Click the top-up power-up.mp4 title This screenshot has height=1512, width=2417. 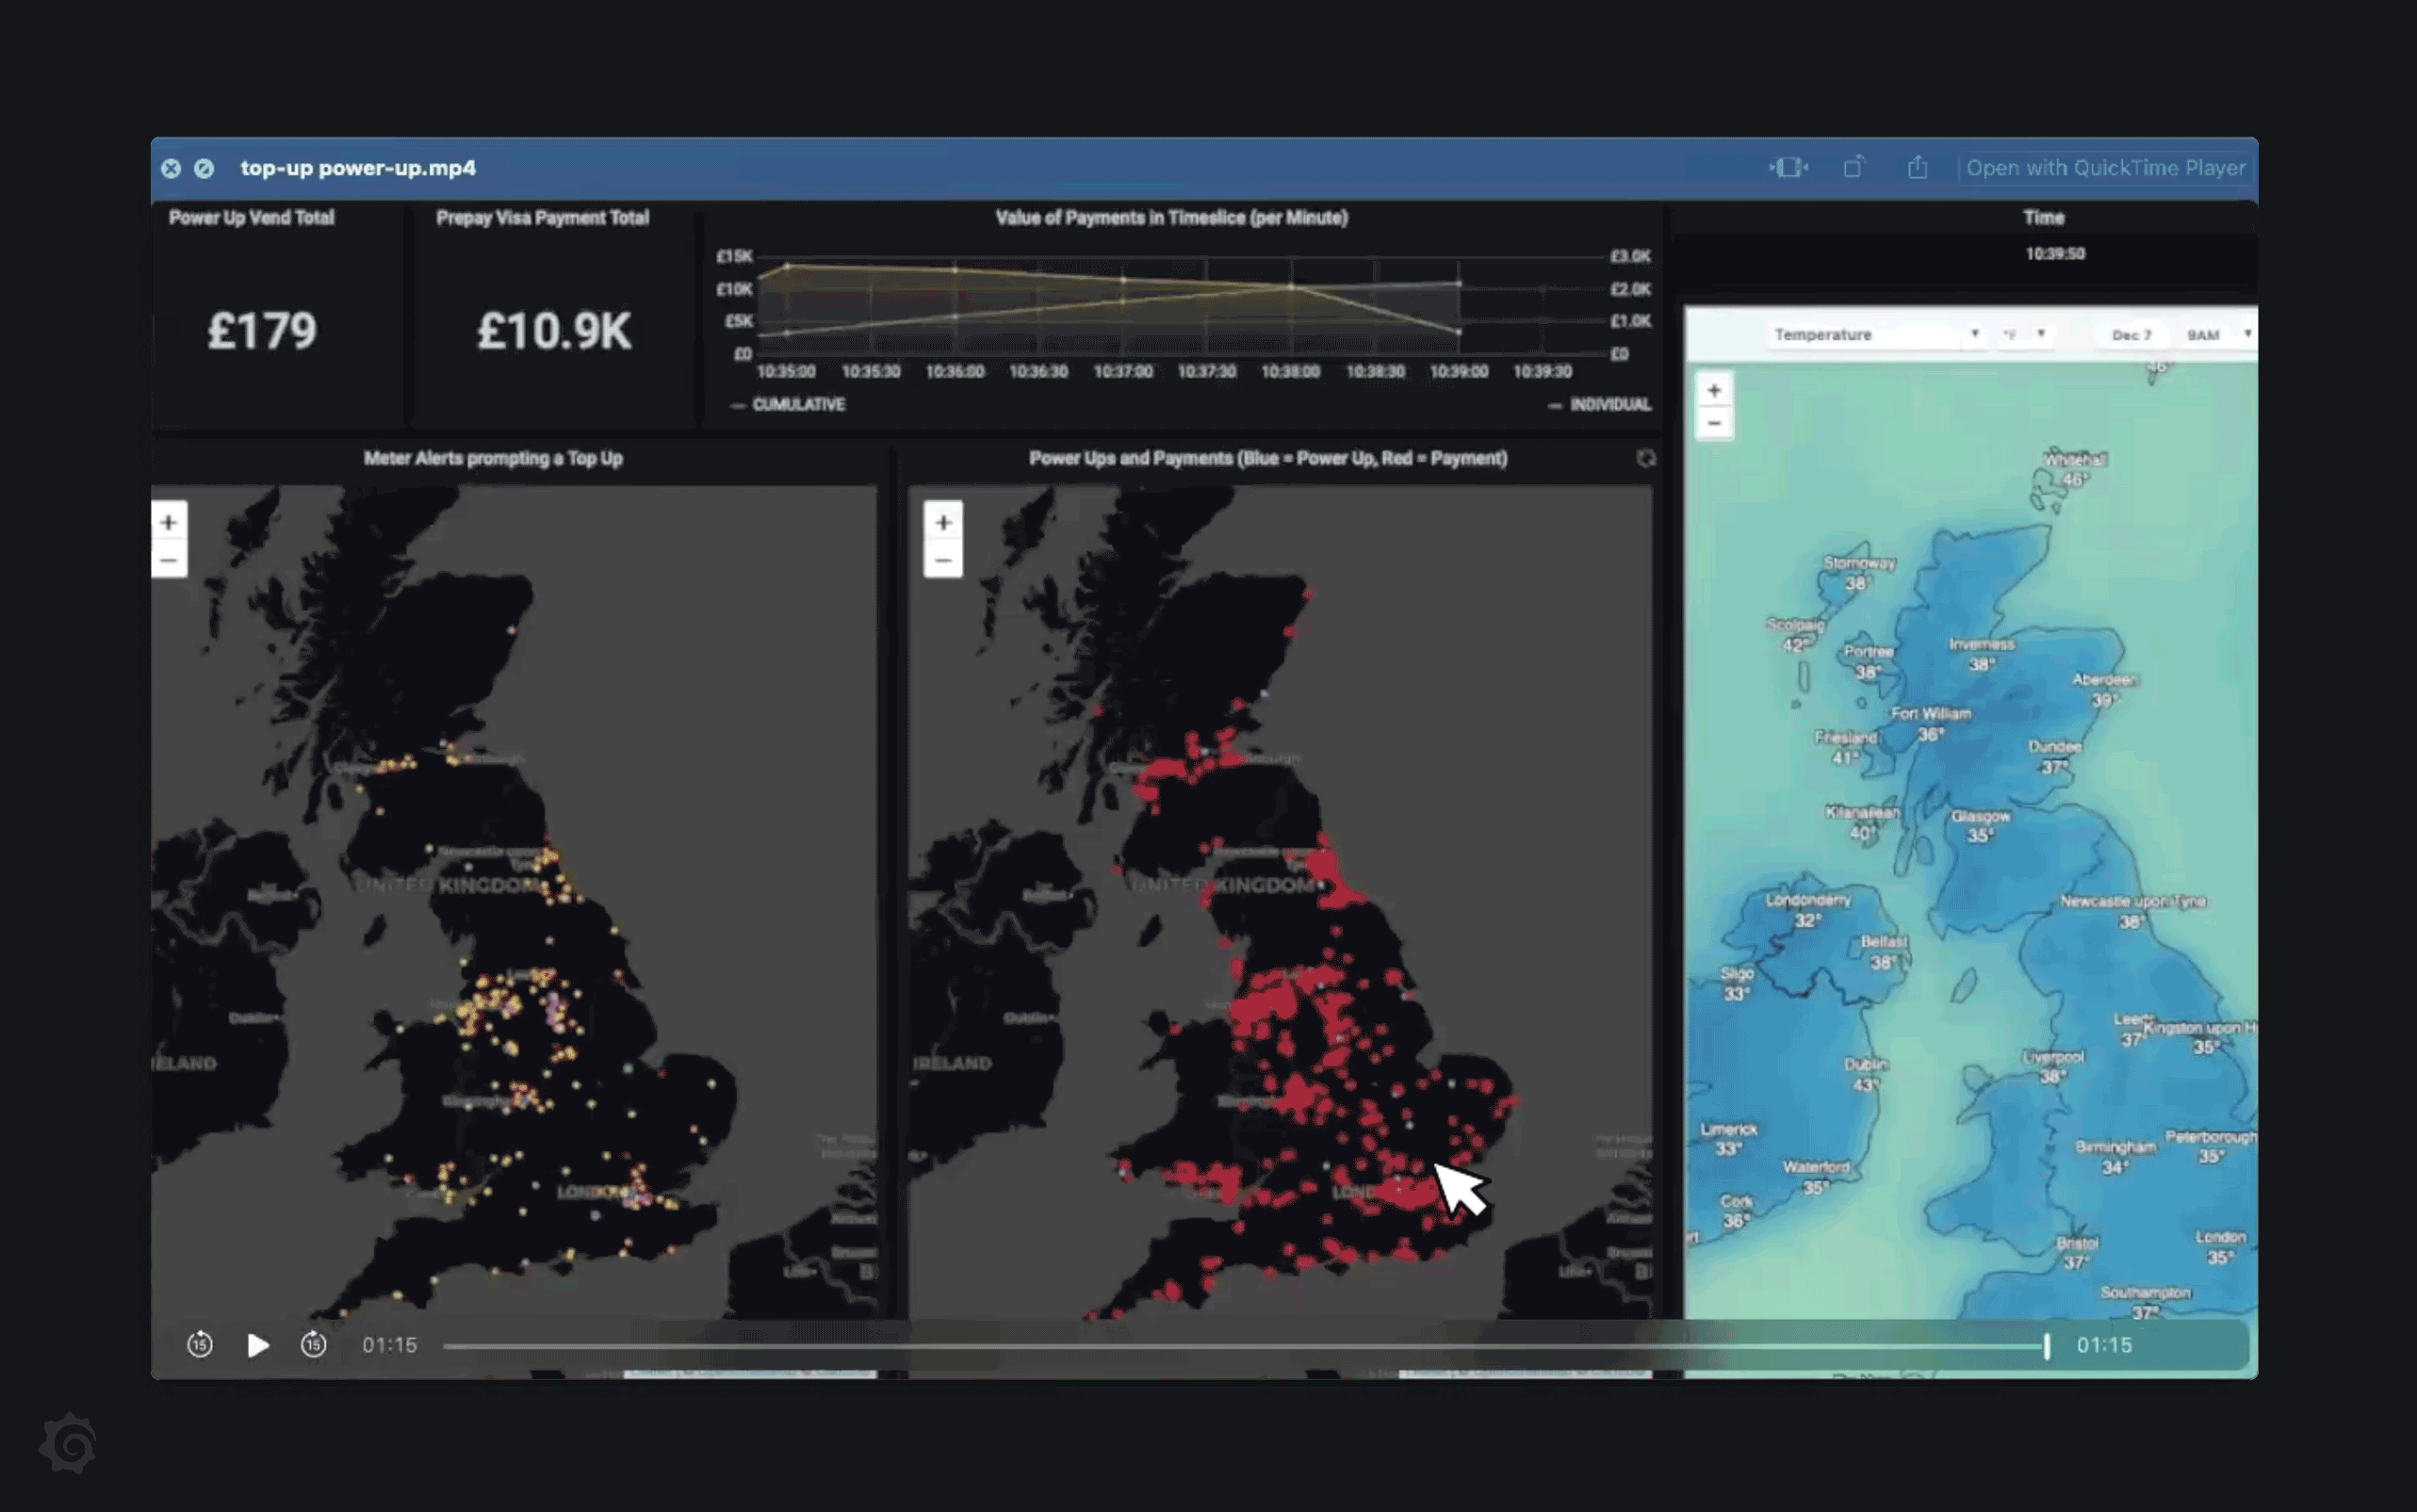tap(358, 168)
